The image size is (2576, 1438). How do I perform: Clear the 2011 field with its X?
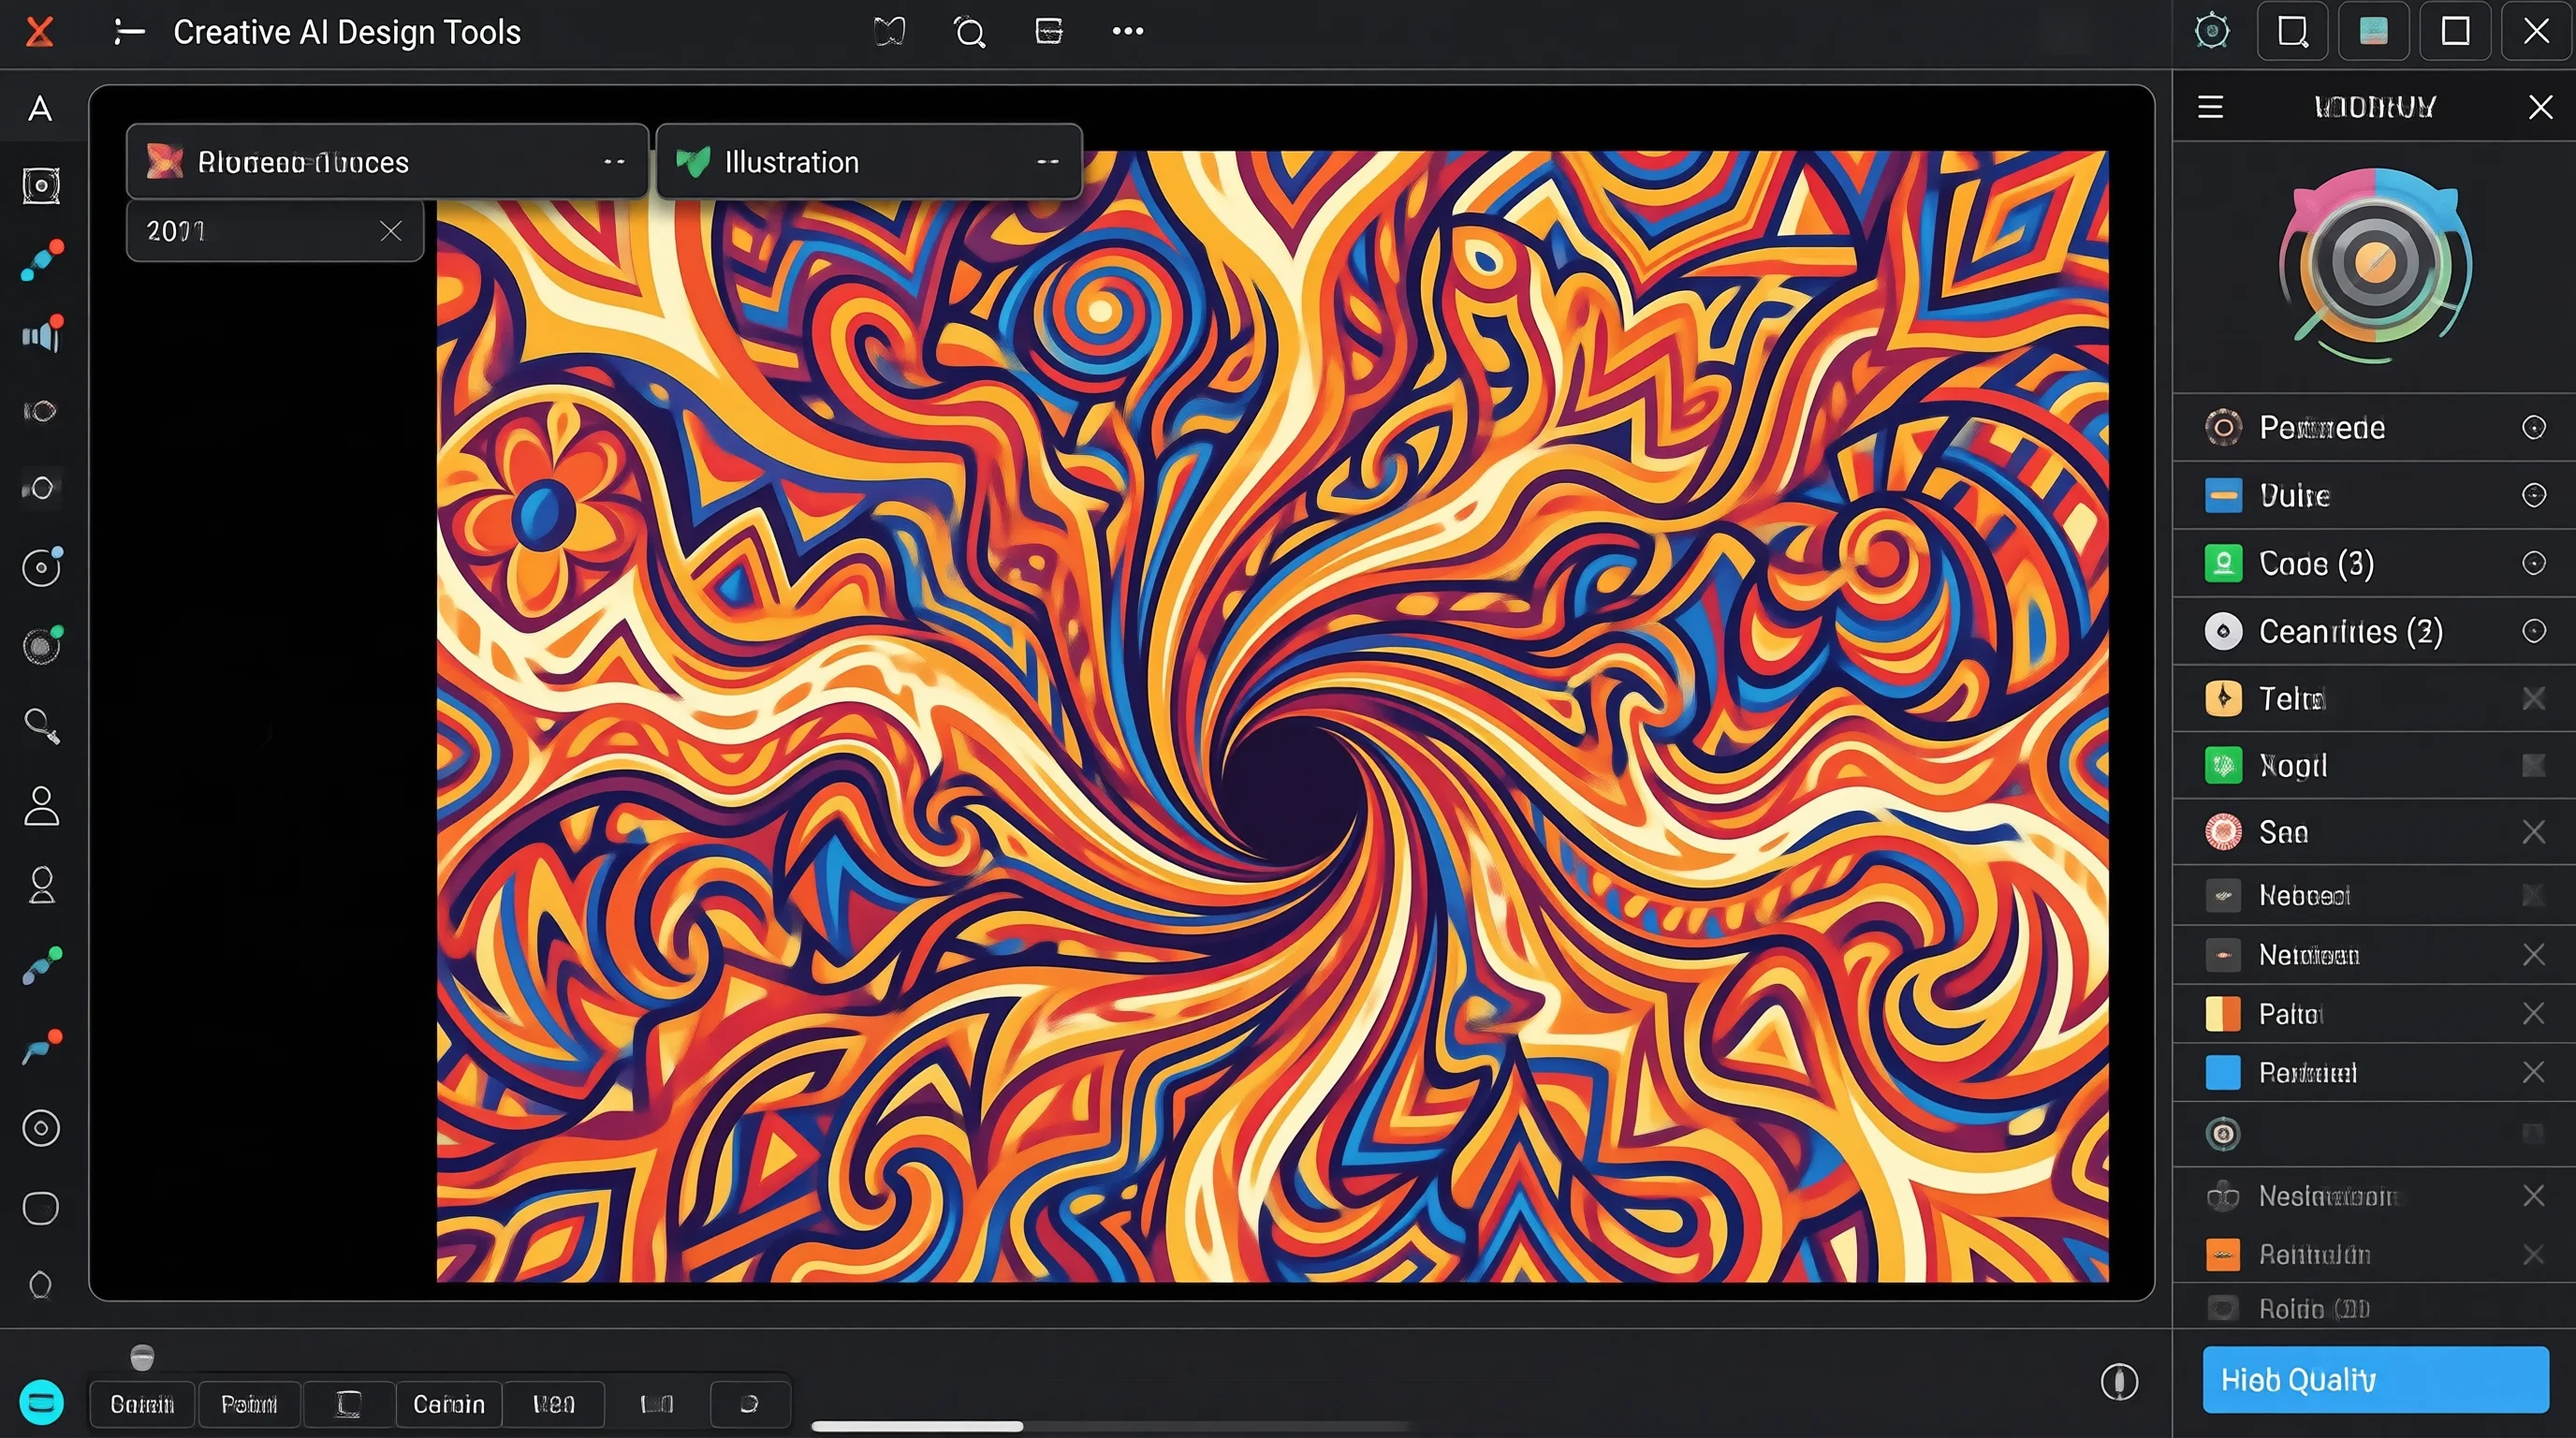(391, 231)
